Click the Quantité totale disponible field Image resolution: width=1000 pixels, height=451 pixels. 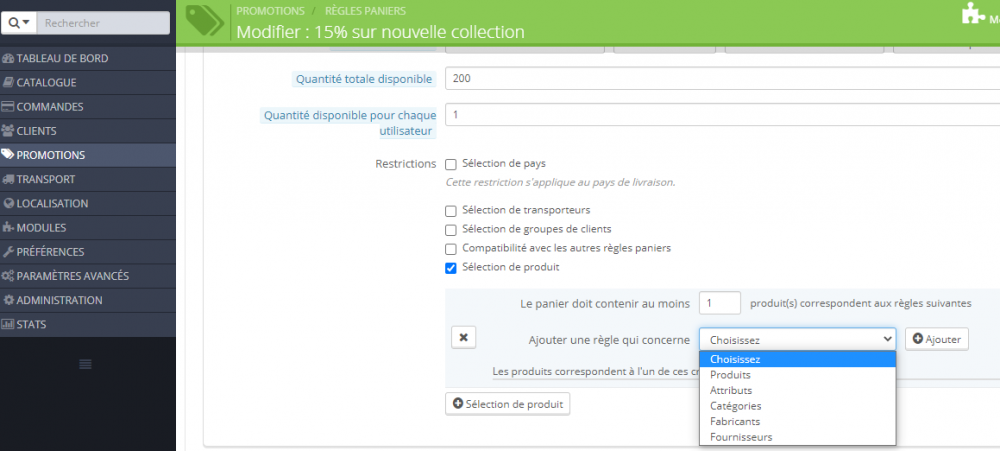click(x=723, y=79)
